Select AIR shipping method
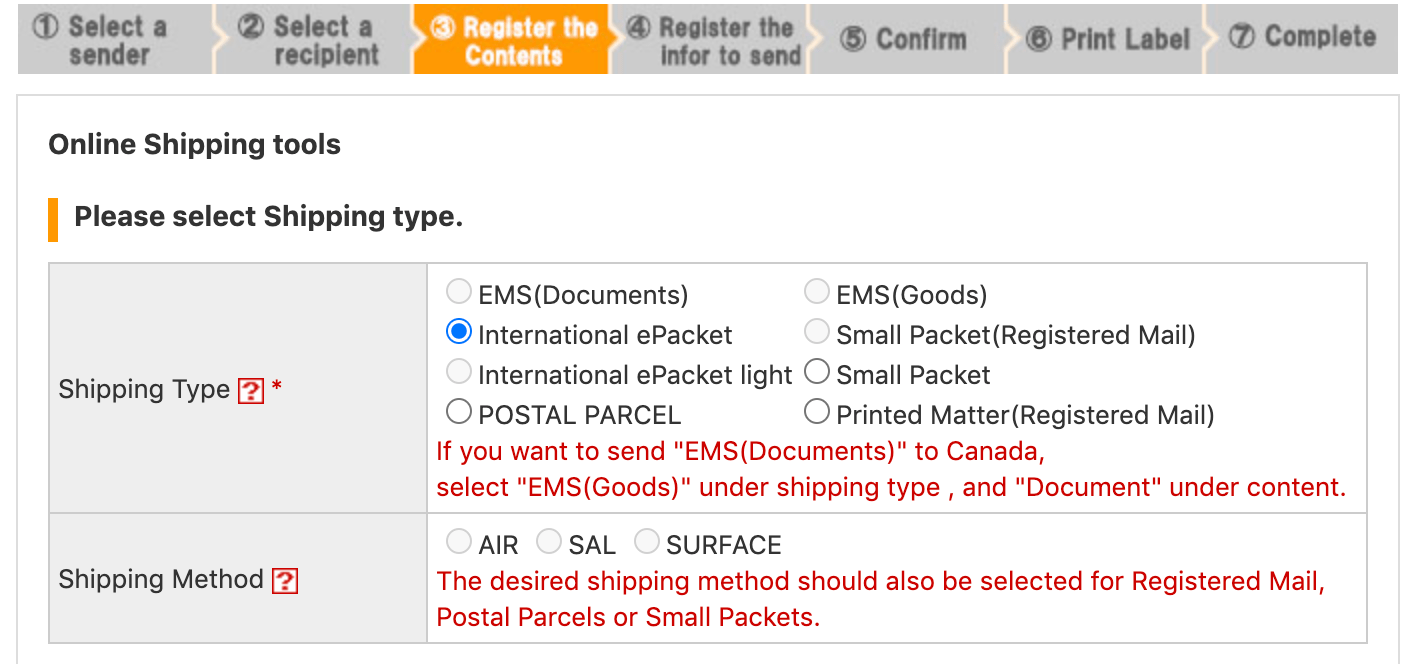The width and height of the screenshot is (1426, 664). (x=459, y=542)
